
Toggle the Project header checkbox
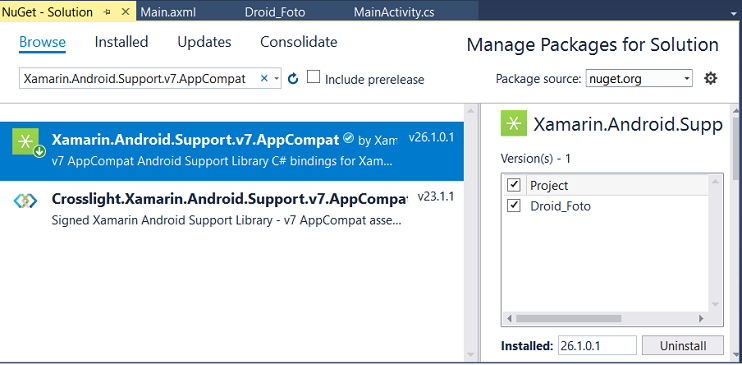click(513, 185)
